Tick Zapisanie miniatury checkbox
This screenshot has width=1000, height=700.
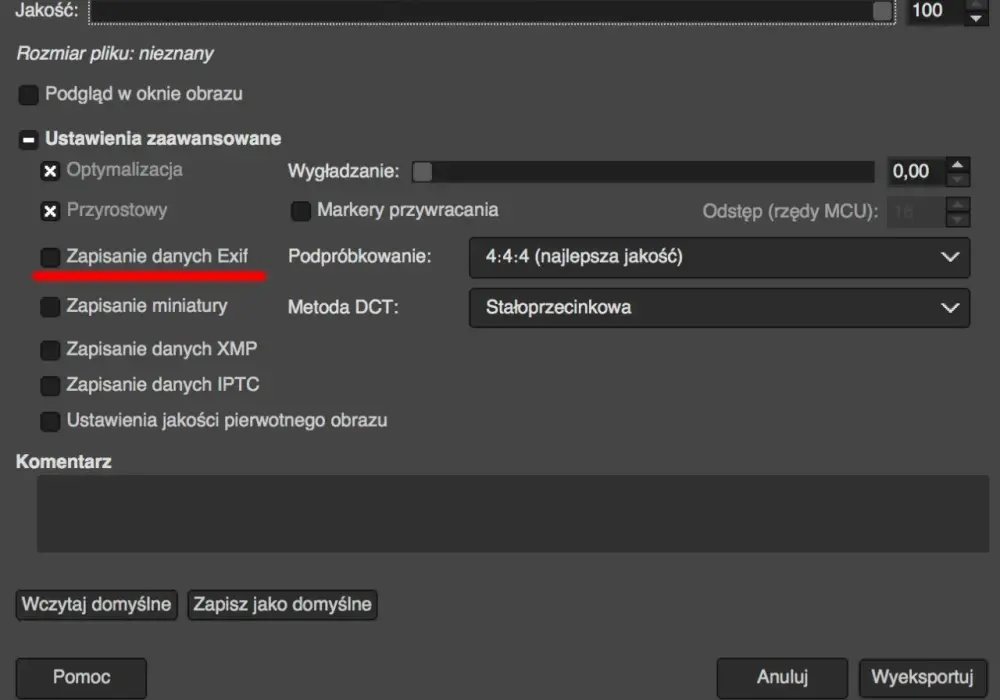(x=50, y=307)
